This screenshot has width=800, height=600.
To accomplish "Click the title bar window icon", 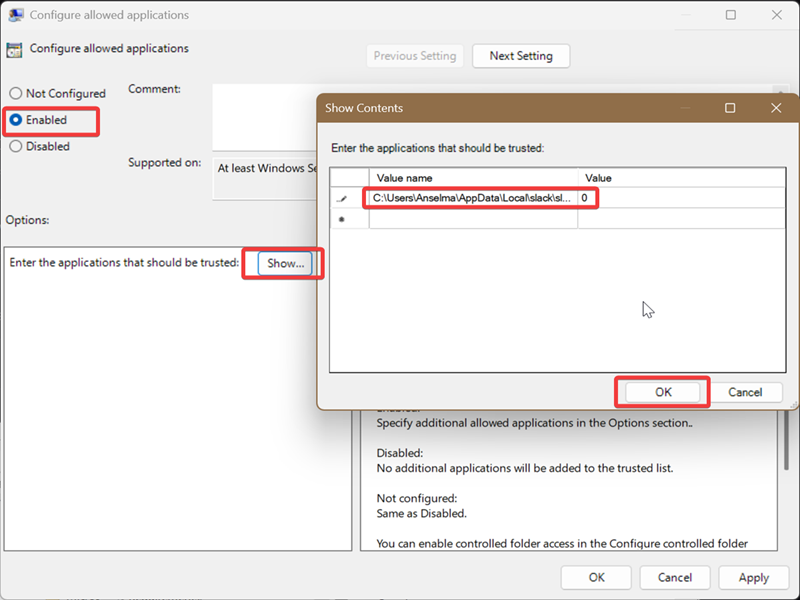I will coord(16,15).
